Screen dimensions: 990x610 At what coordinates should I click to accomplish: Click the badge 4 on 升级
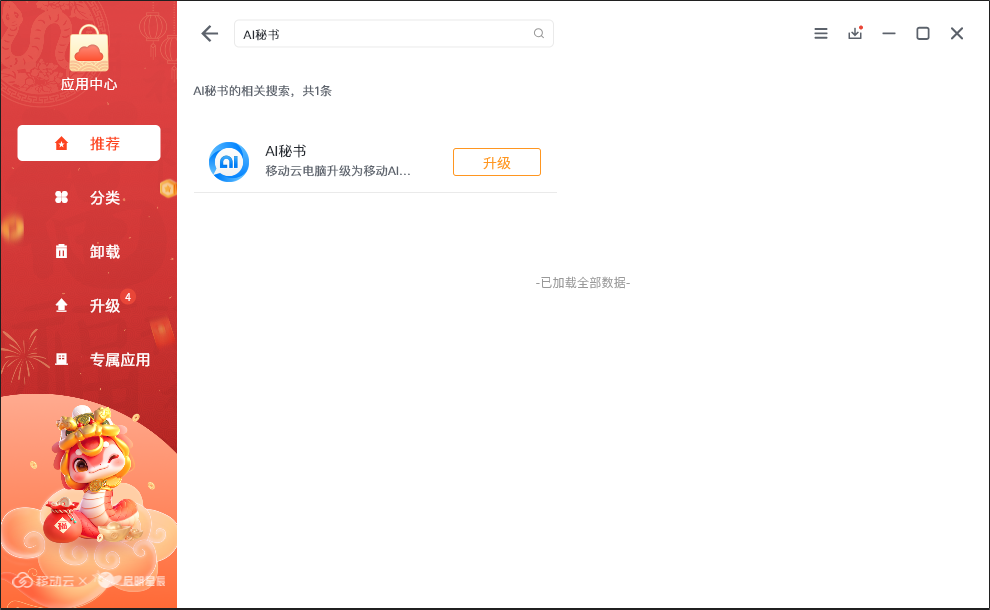(128, 297)
